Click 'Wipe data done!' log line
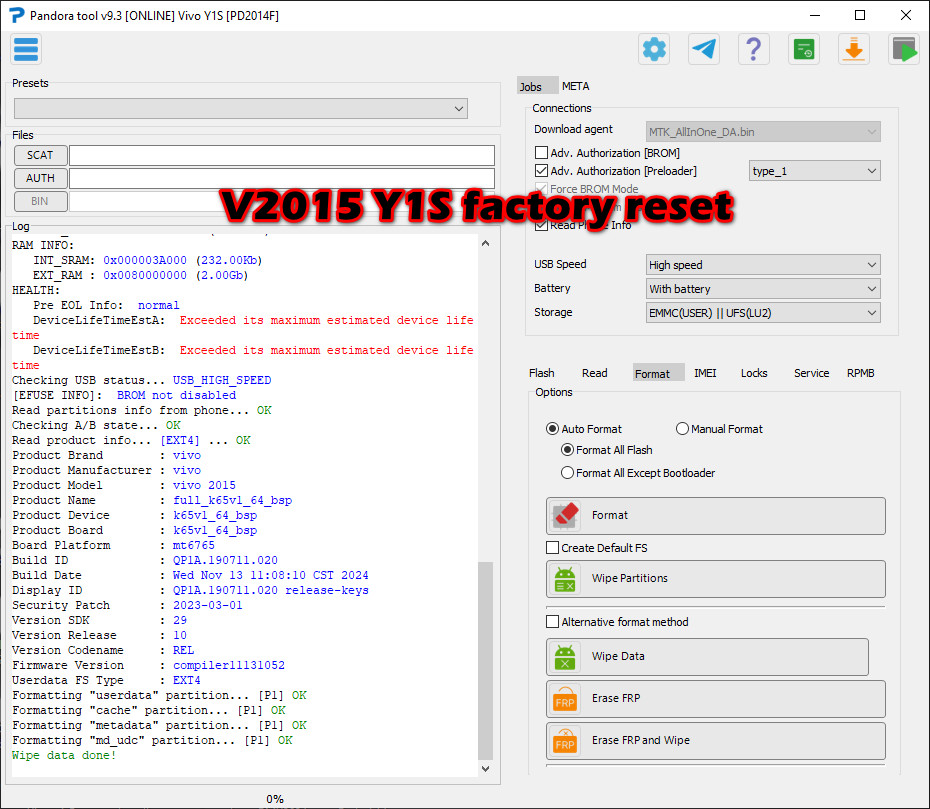 click(64, 755)
